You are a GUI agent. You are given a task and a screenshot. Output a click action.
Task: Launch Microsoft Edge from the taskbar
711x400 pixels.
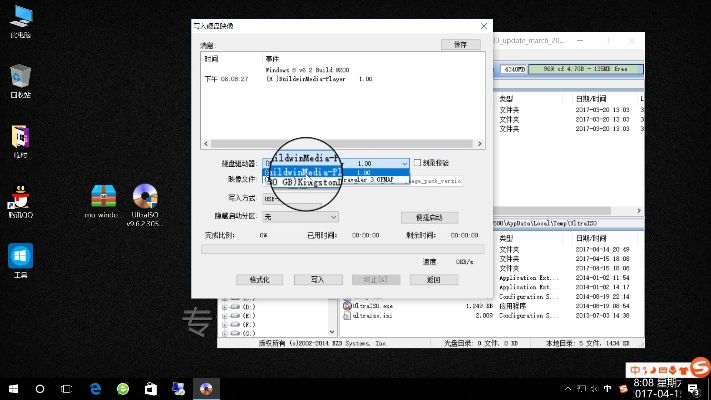96,389
